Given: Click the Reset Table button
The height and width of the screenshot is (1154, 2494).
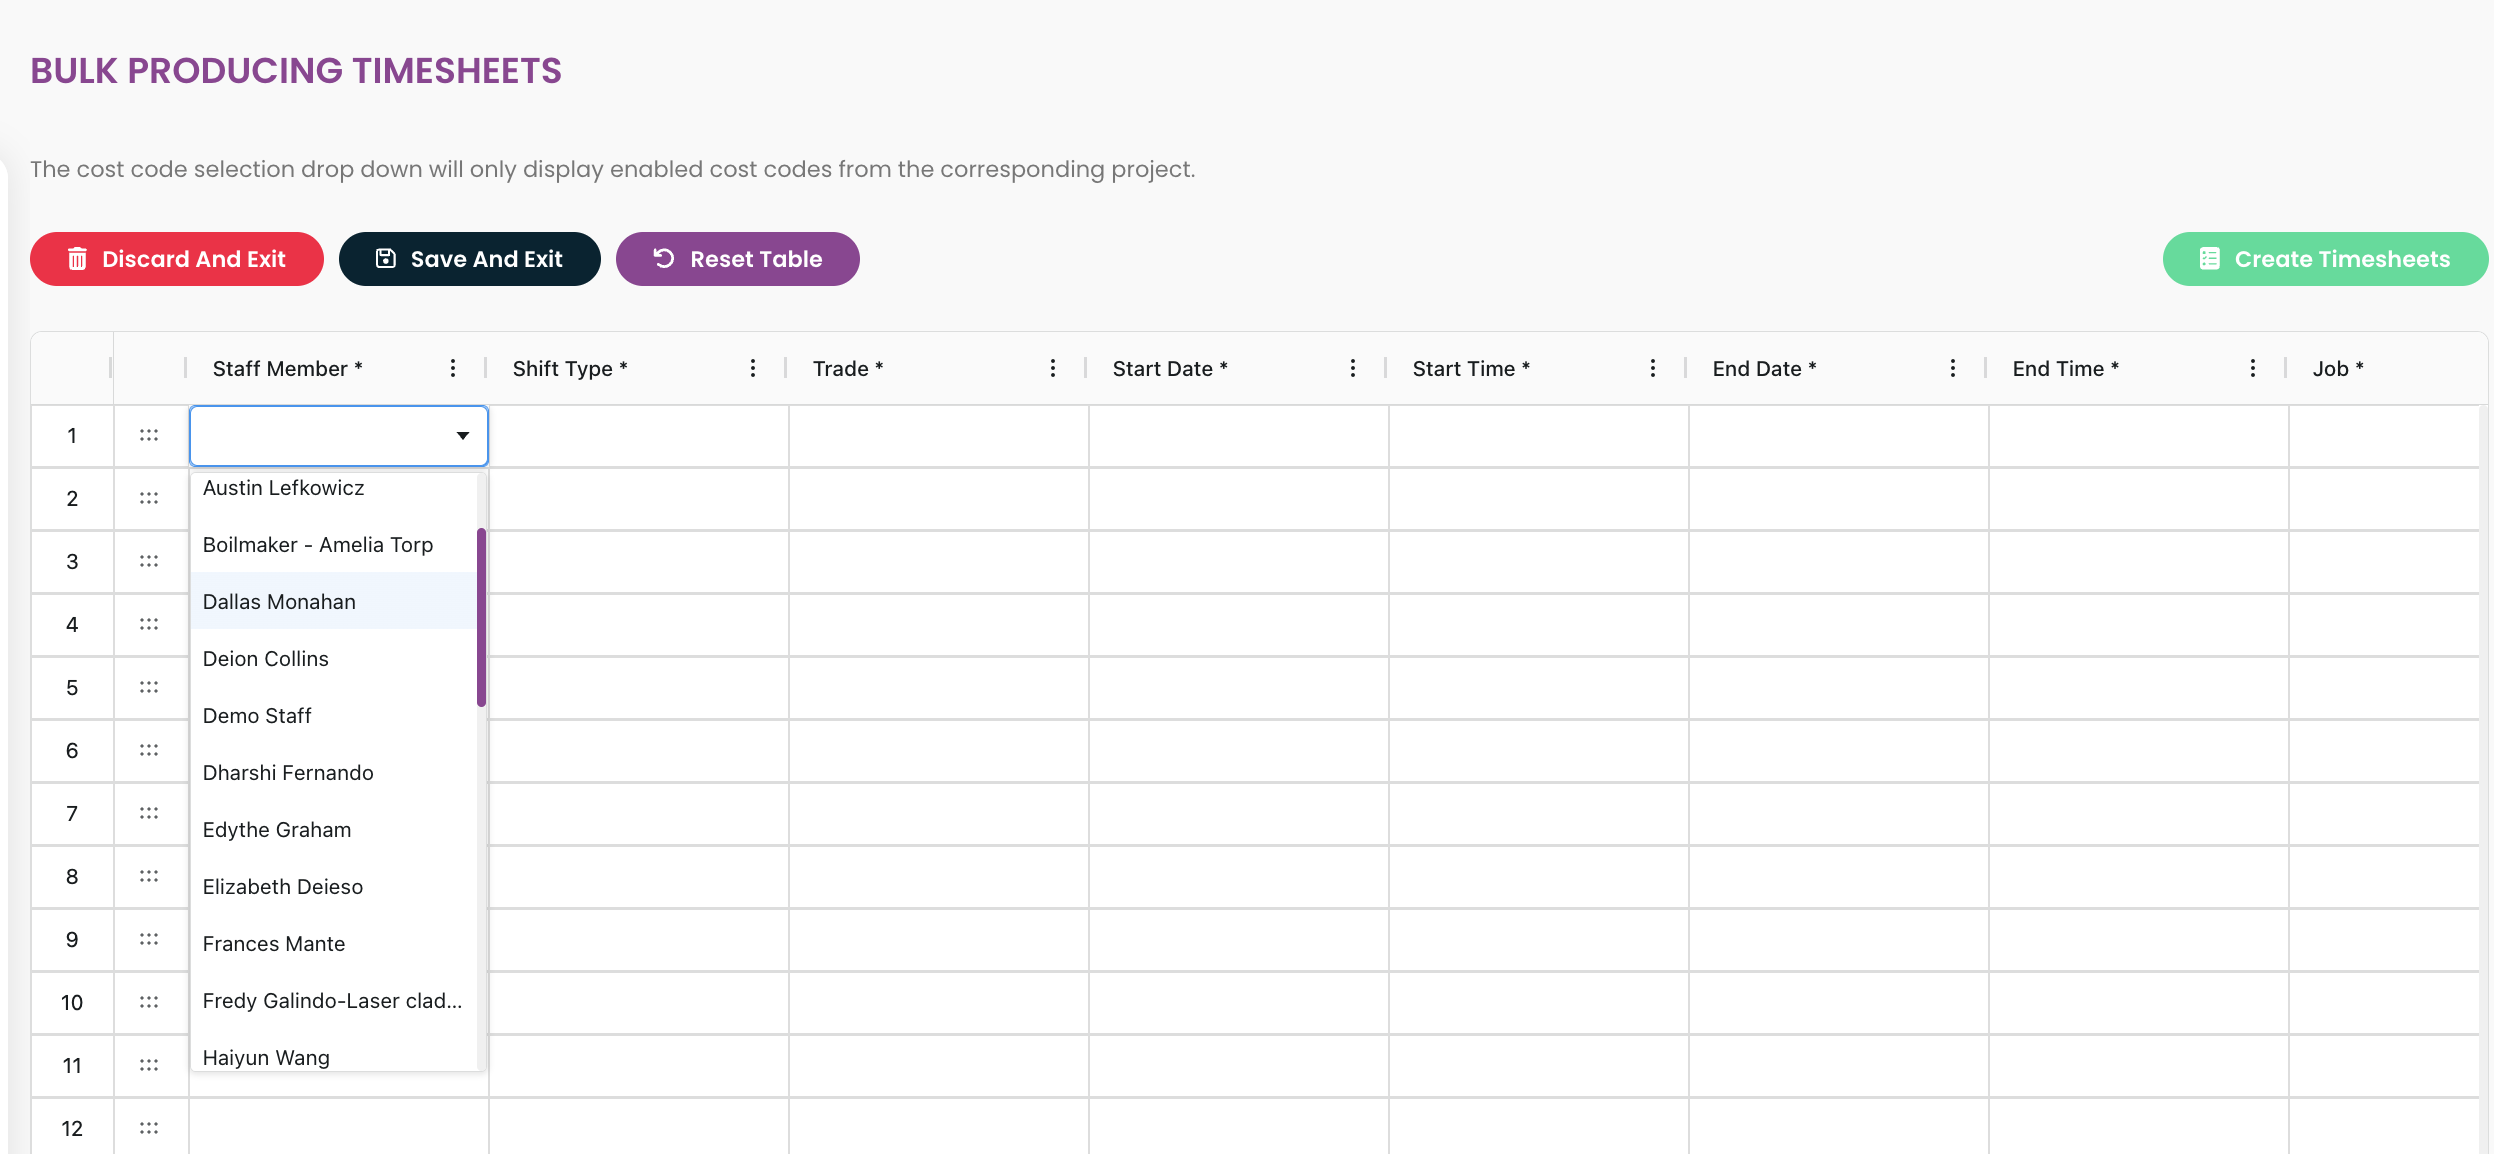Looking at the screenshot, I should click(x=738, y=259).
